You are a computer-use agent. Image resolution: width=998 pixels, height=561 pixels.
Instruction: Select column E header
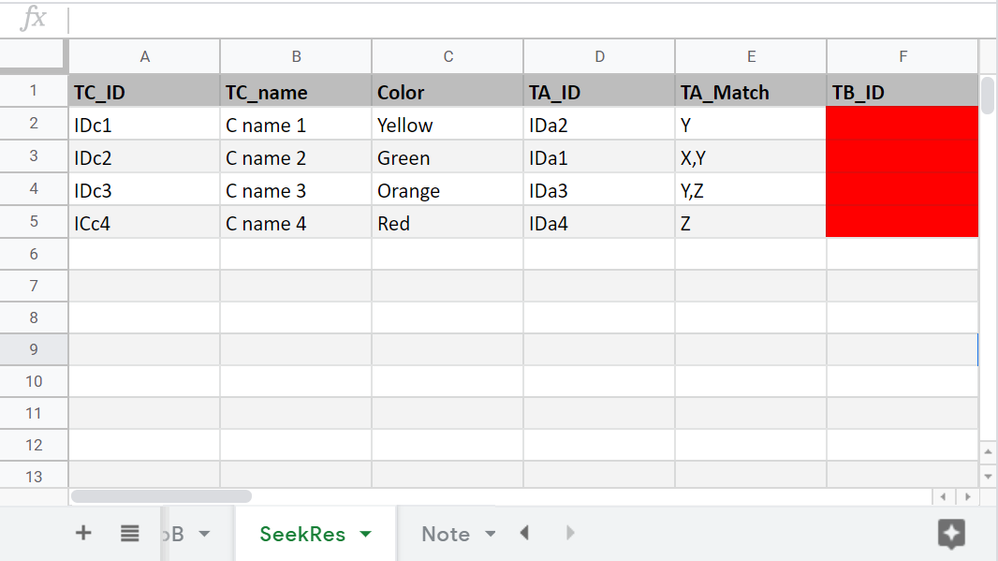point(751,57)
